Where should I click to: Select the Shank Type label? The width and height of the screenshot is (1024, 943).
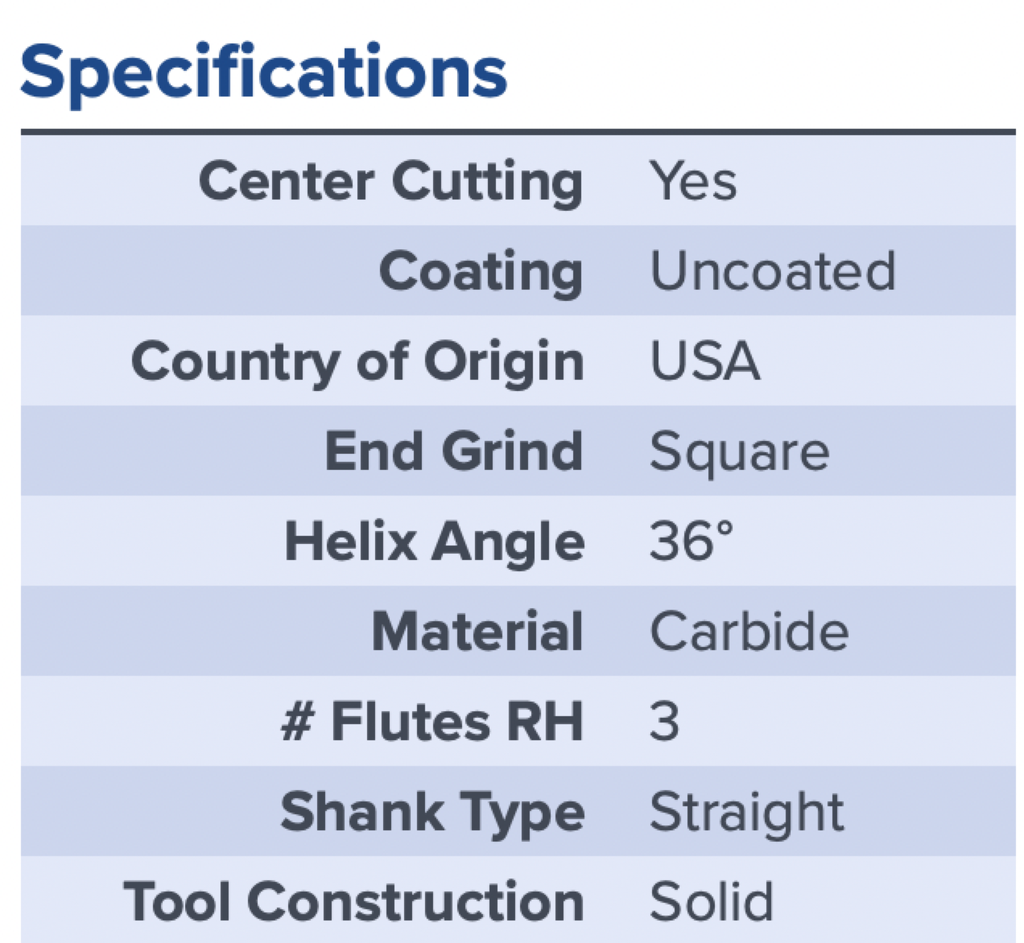point(432,814)
